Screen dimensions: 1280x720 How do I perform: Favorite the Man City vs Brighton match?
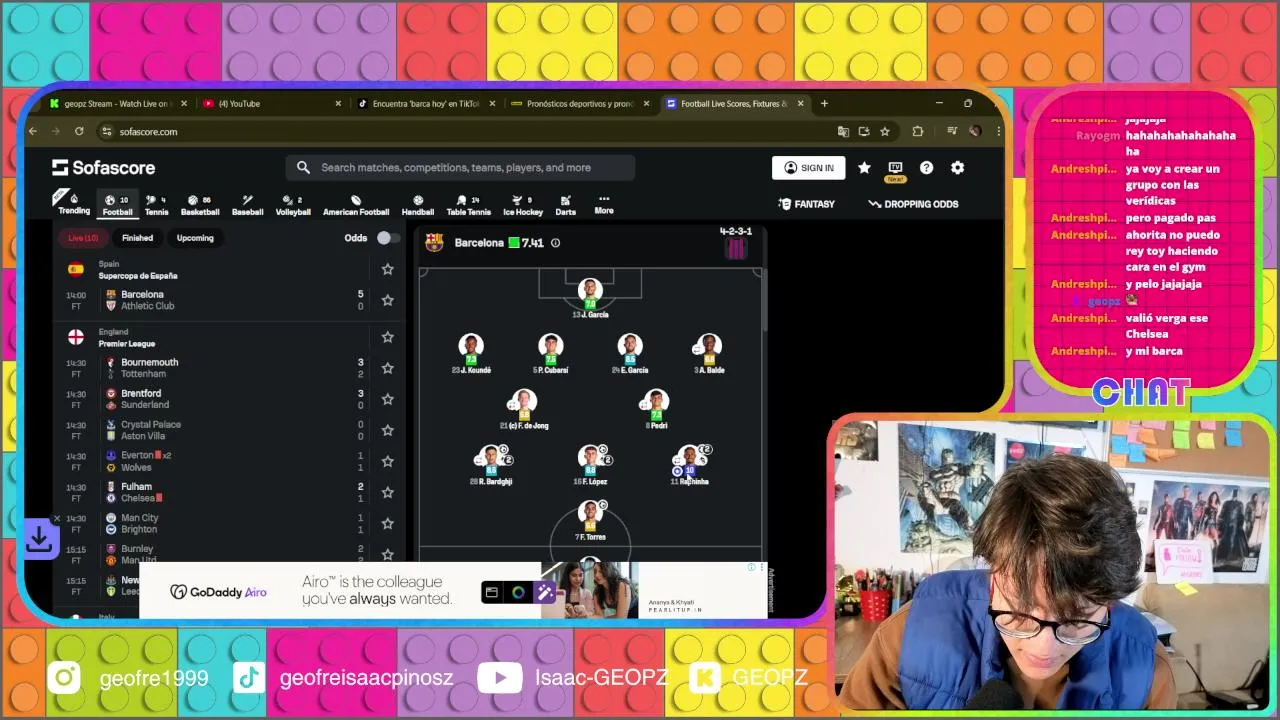click(387, 523)
